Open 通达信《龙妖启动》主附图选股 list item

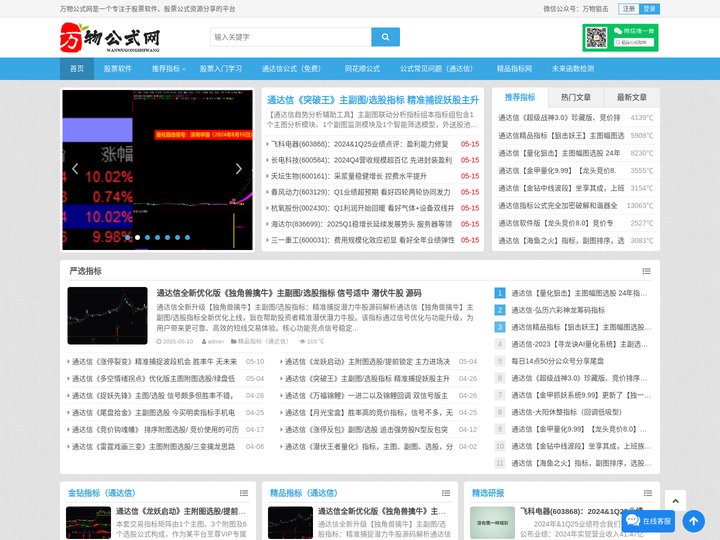pyautogui.click(x=367, y=362)
